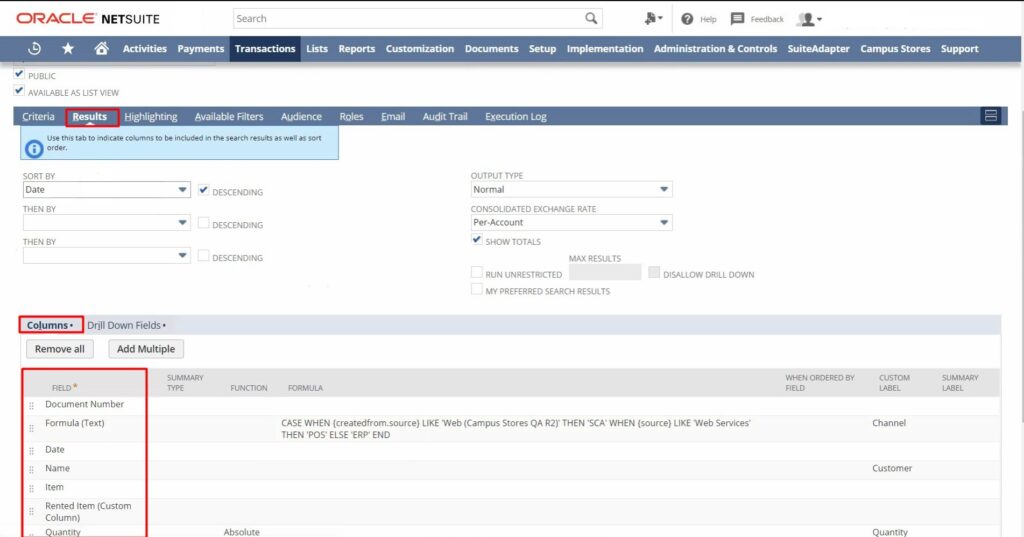Screen dimensions: 1024x537
Task: Open the Recent Records clock icon
Action: click(x=35, y=48)
